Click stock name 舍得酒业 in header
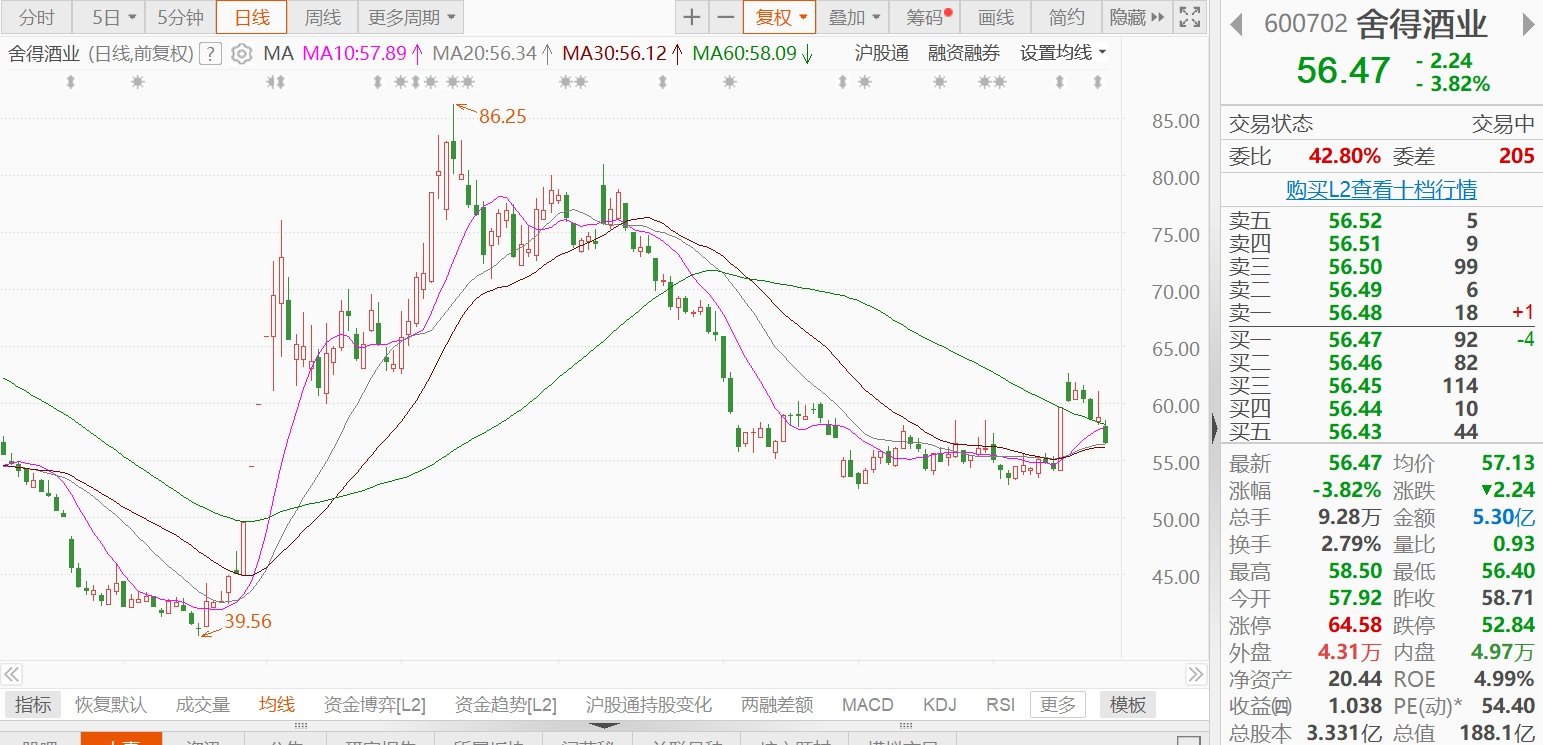 point(1422,23)
